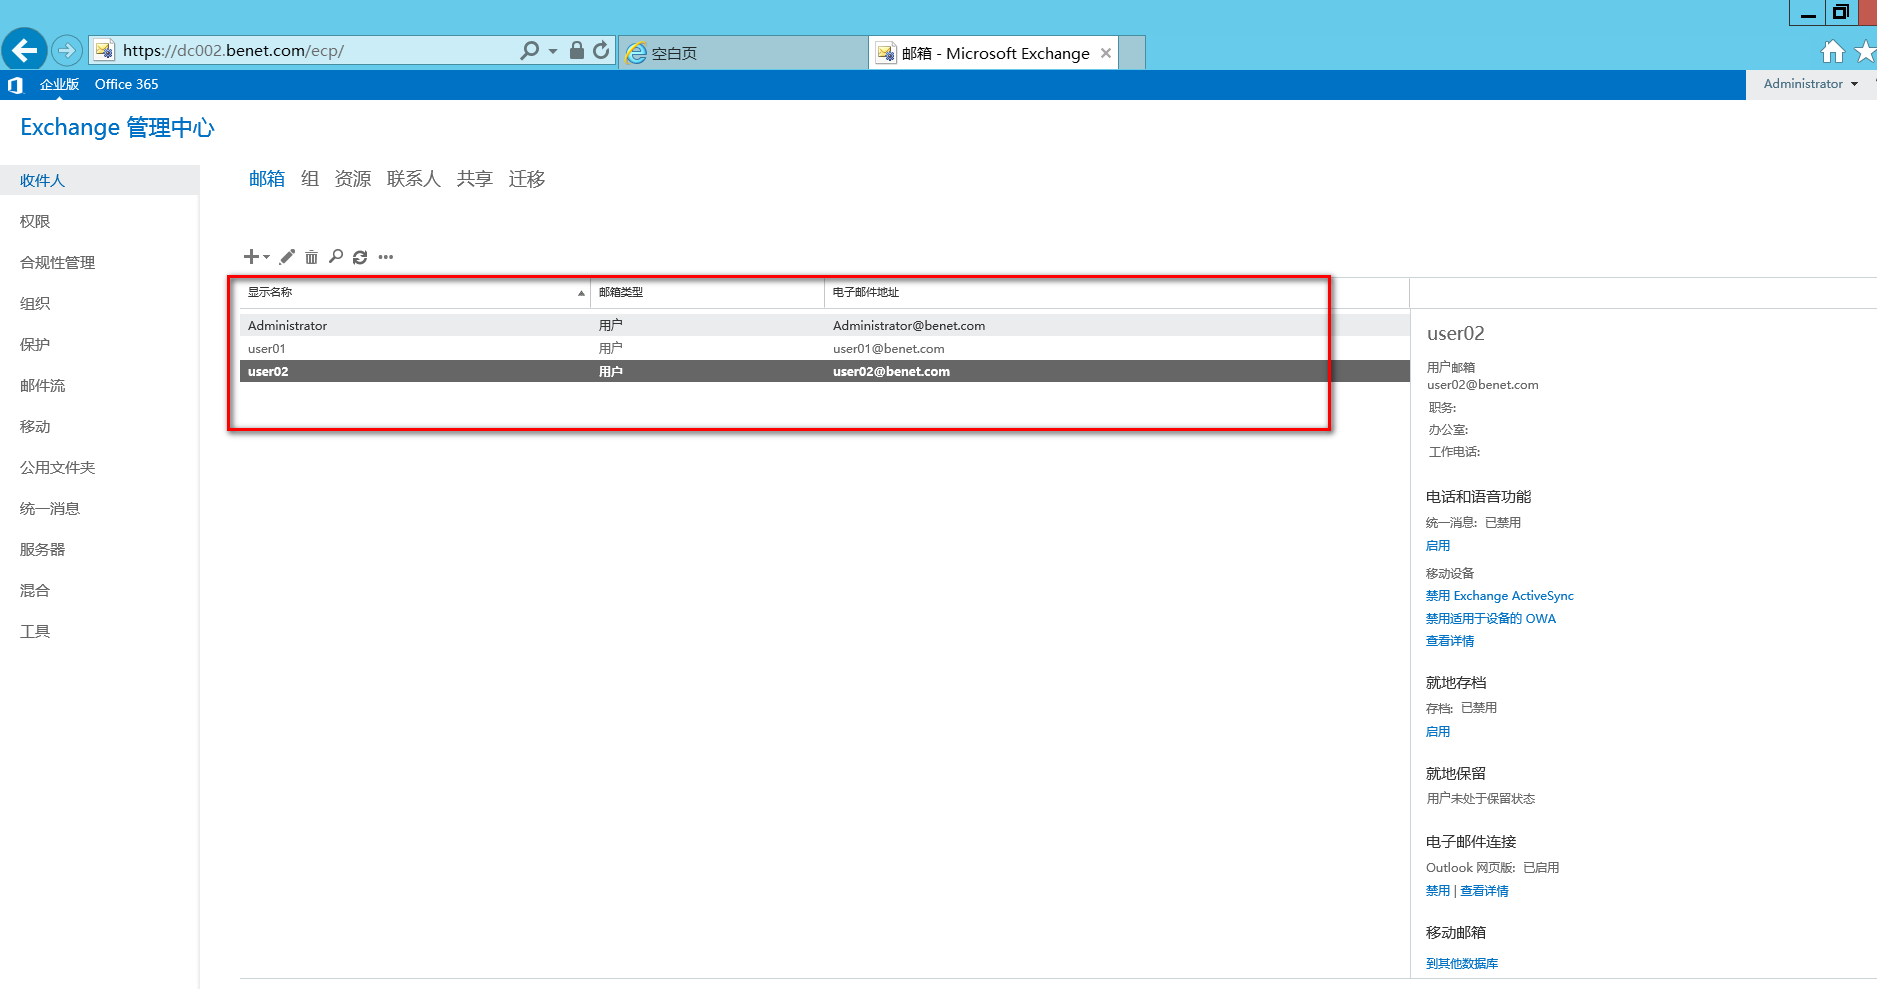Select 合规性管理 in the left navigation
Screen dimensions: 1877x989
pos(57,263)
